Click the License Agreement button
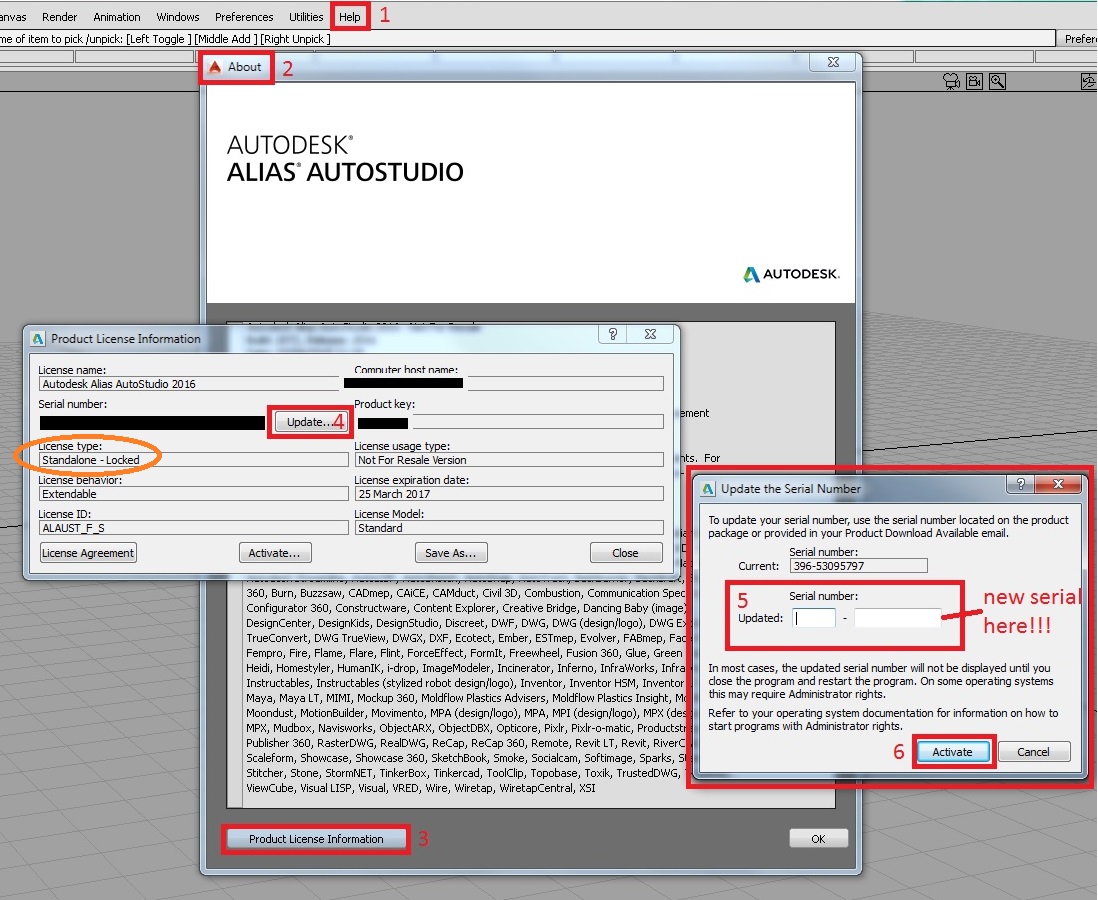 [88, 553]
